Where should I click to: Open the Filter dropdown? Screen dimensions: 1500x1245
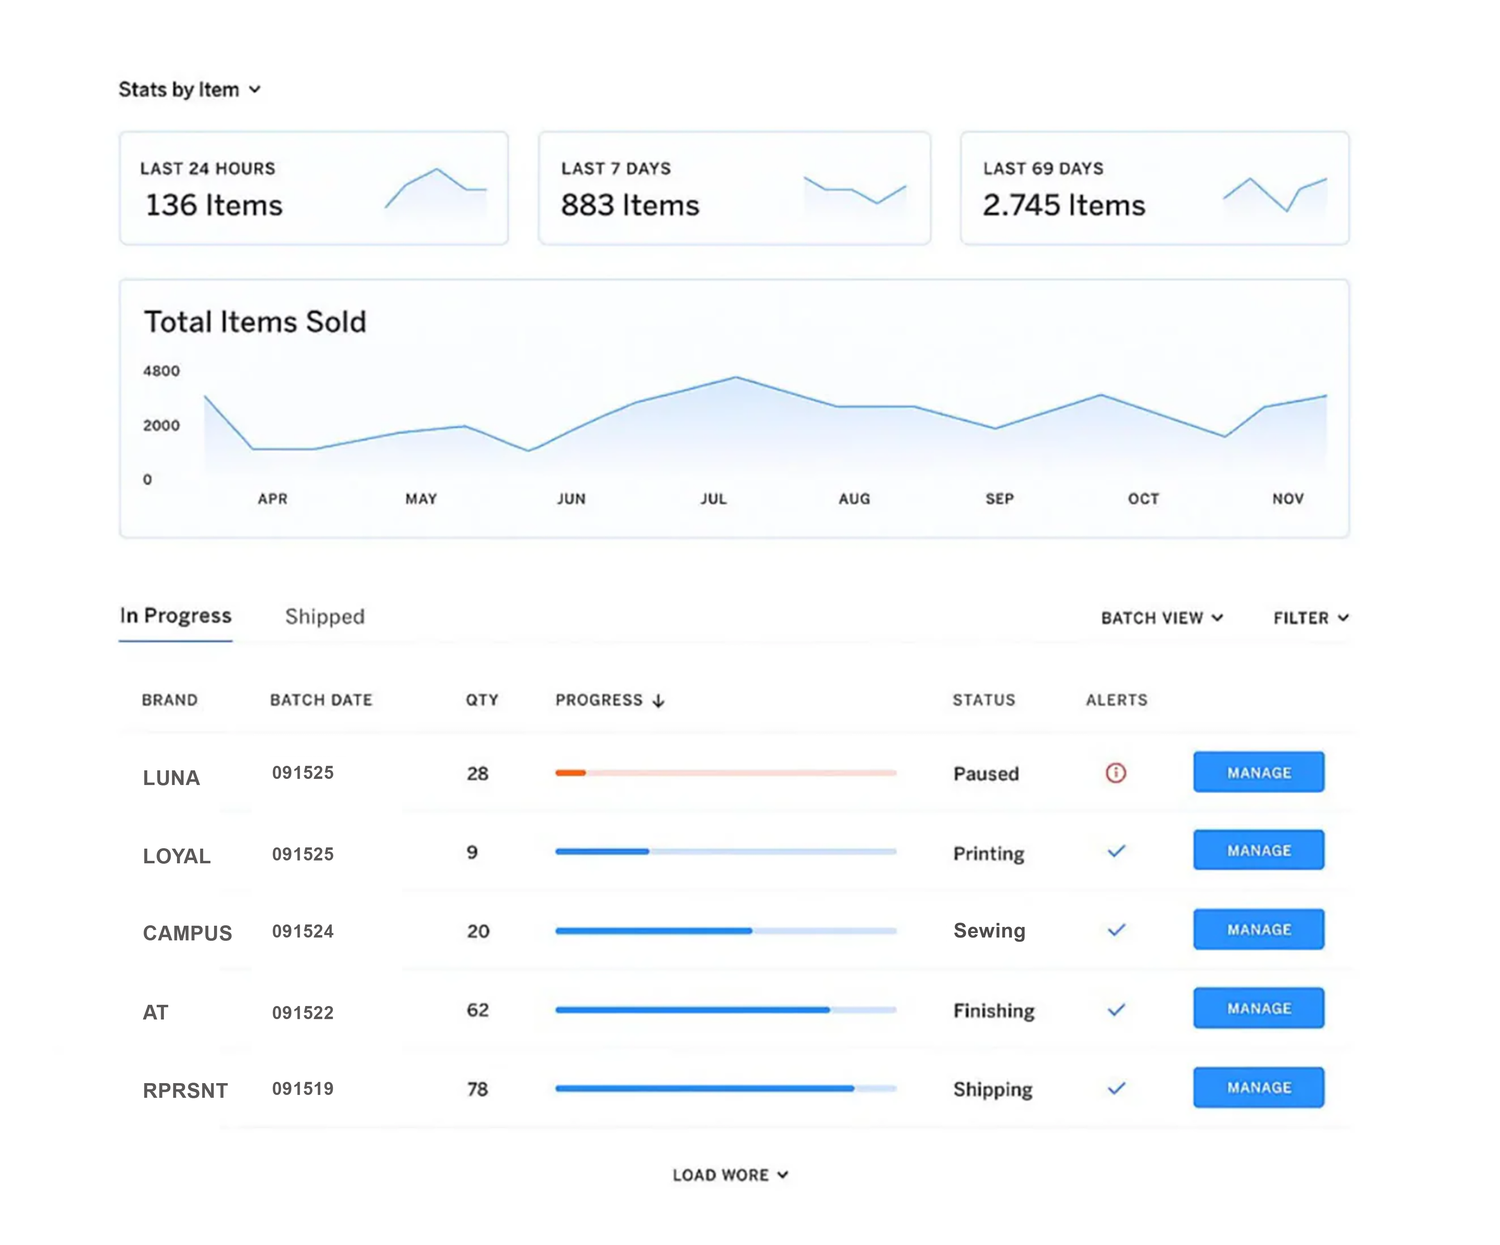click(1310, 618)
